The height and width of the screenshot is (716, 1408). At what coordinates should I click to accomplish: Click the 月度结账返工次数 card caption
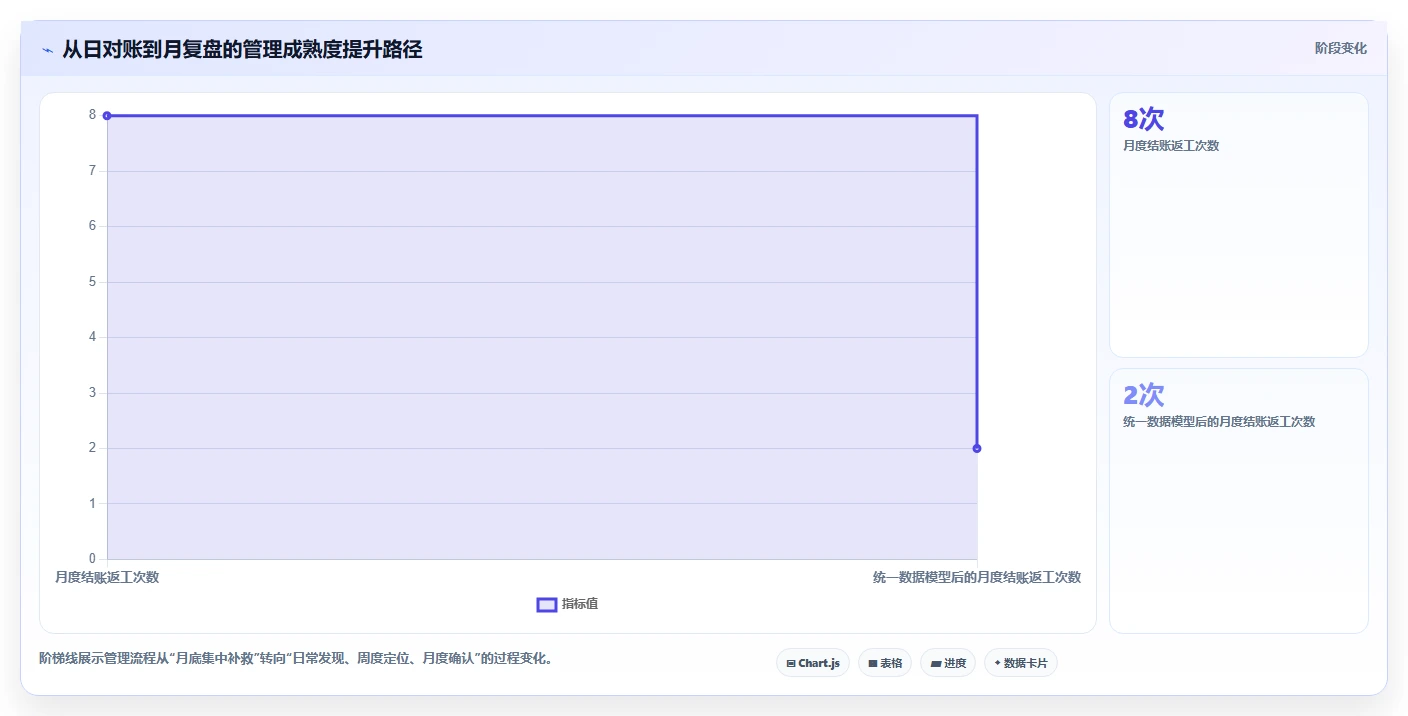1171,146
